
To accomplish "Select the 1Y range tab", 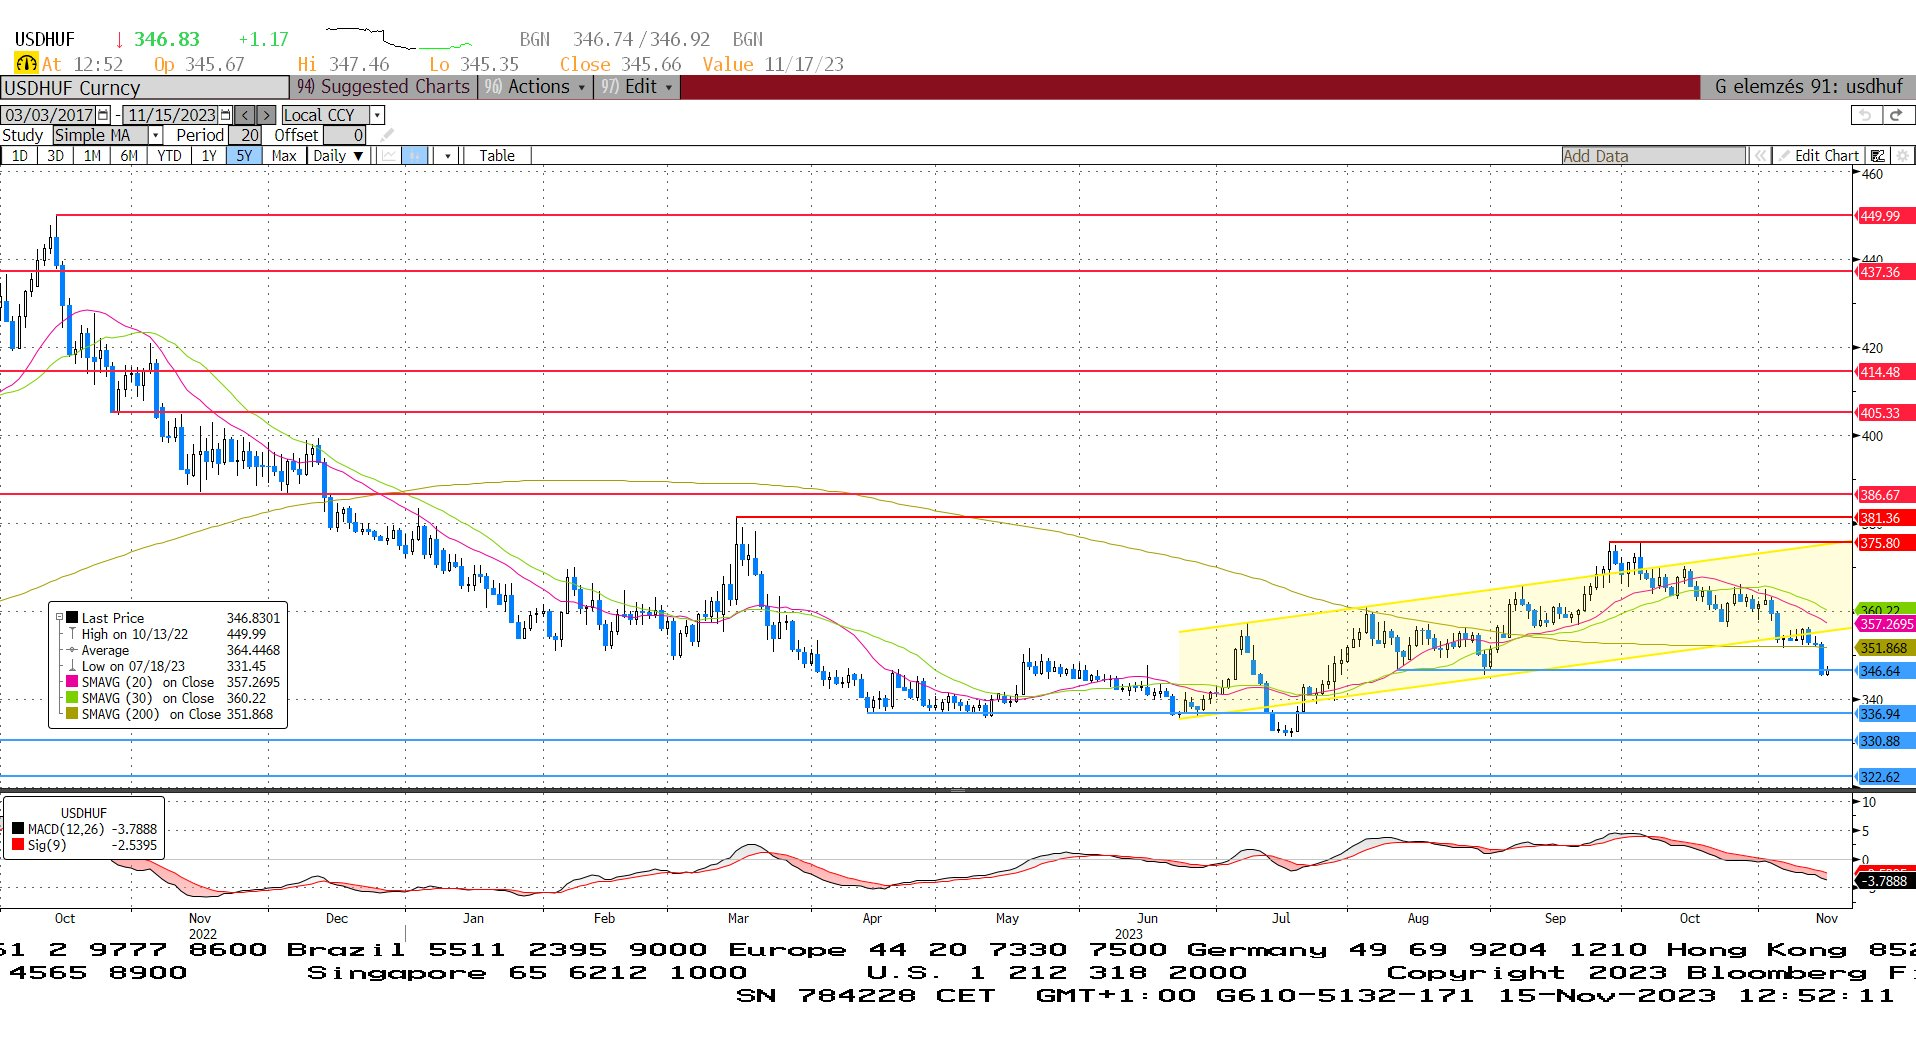I will coord(208,156).
